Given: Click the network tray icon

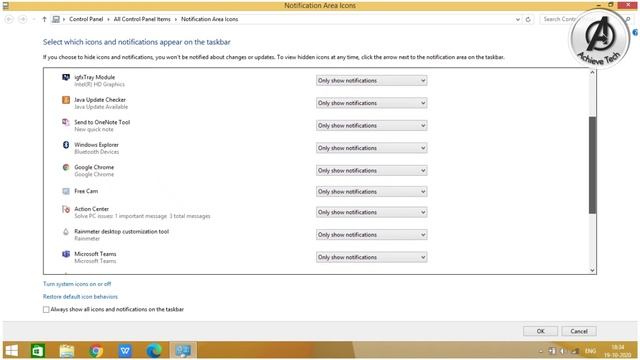Looking at the screenshot, I should (x=576, y=351).
